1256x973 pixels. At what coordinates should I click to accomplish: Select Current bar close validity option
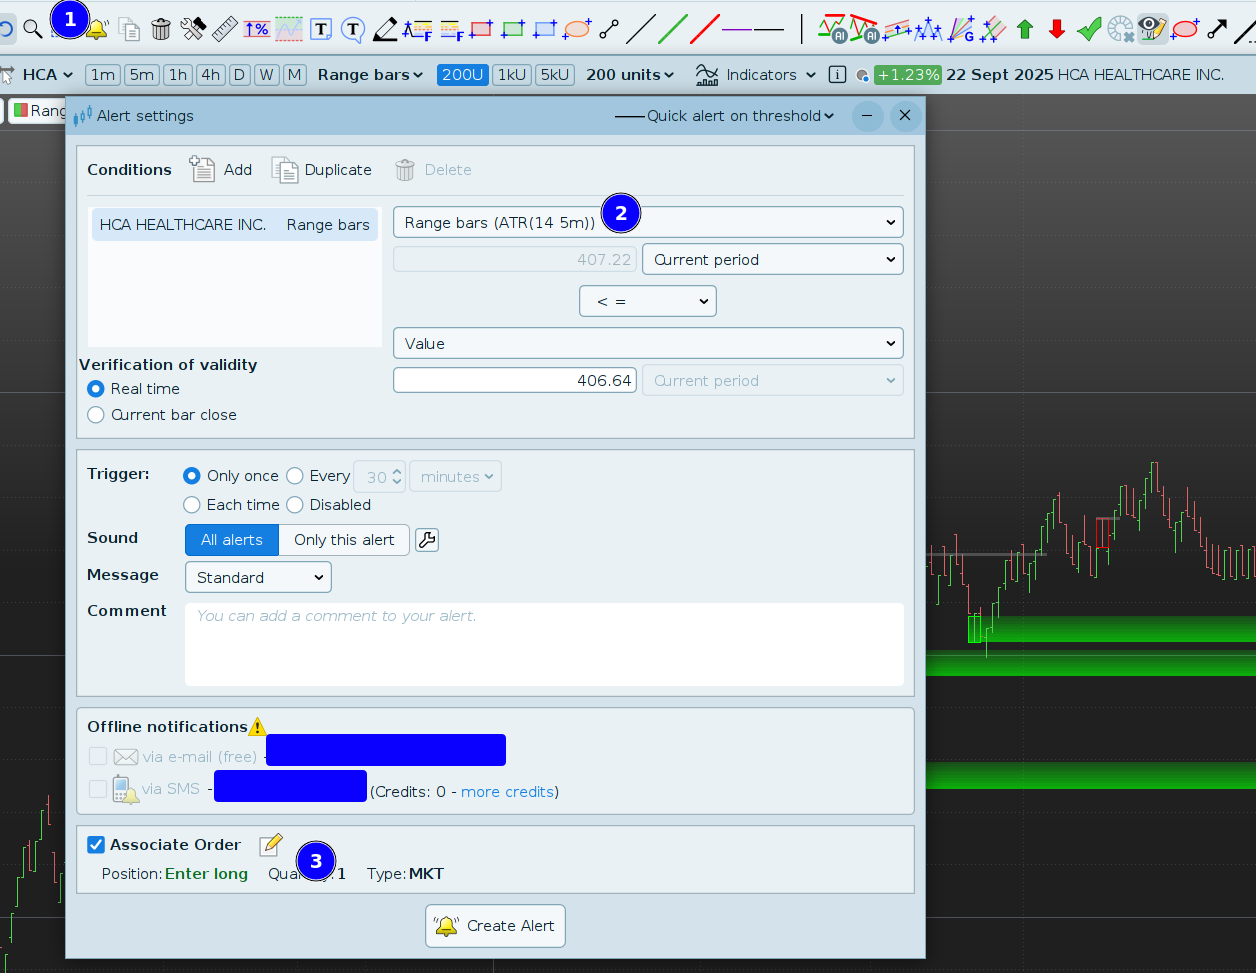(x=96, y=415)
